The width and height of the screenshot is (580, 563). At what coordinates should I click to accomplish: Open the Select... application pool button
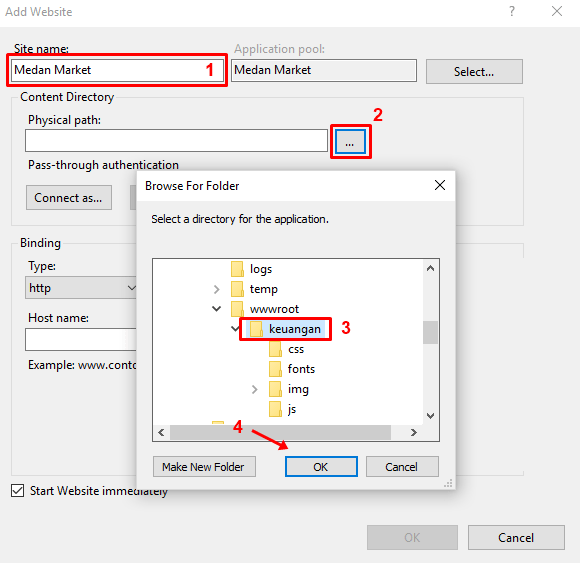click(x=474, y=71)
